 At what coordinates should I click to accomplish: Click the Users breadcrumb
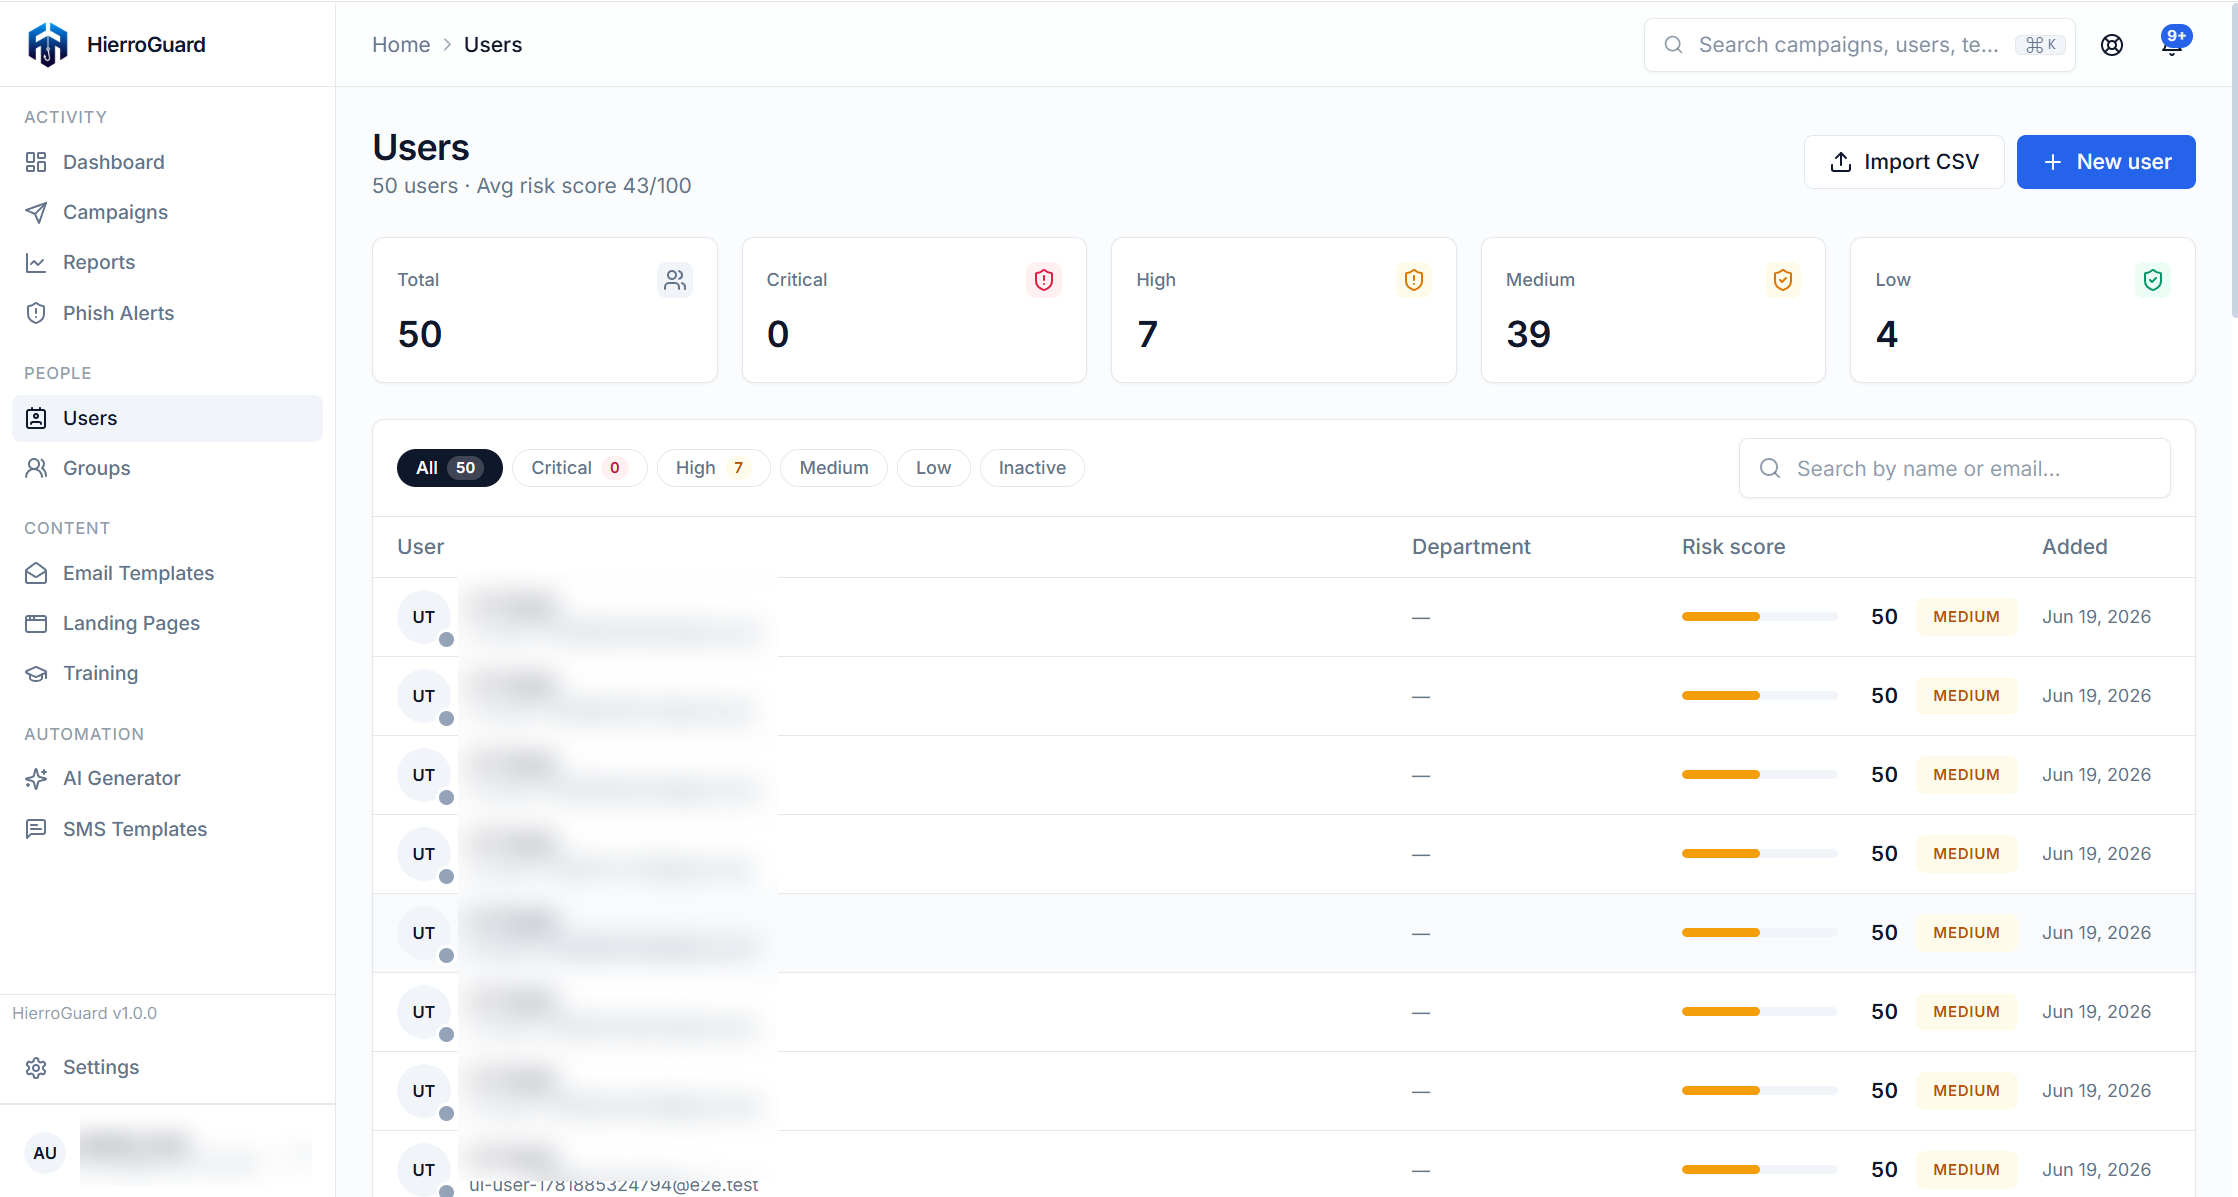[493, 45]
